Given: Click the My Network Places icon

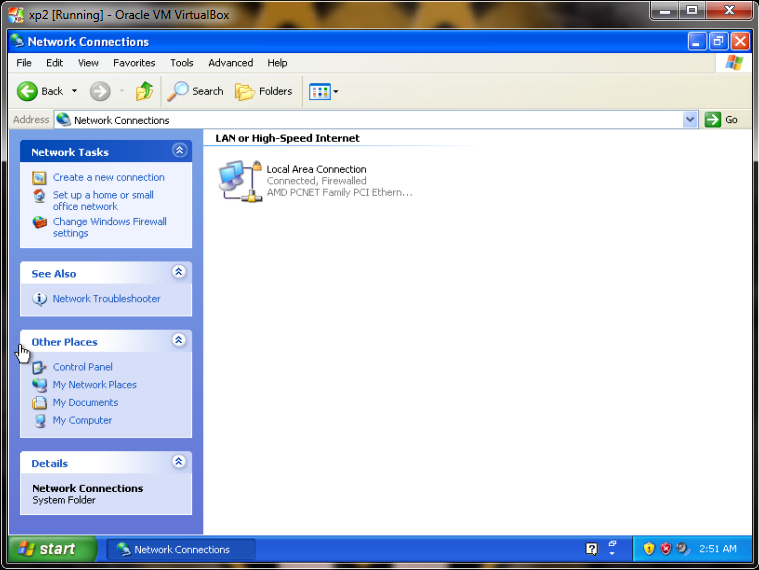Looking at the screenshot, I should (39, 385).
